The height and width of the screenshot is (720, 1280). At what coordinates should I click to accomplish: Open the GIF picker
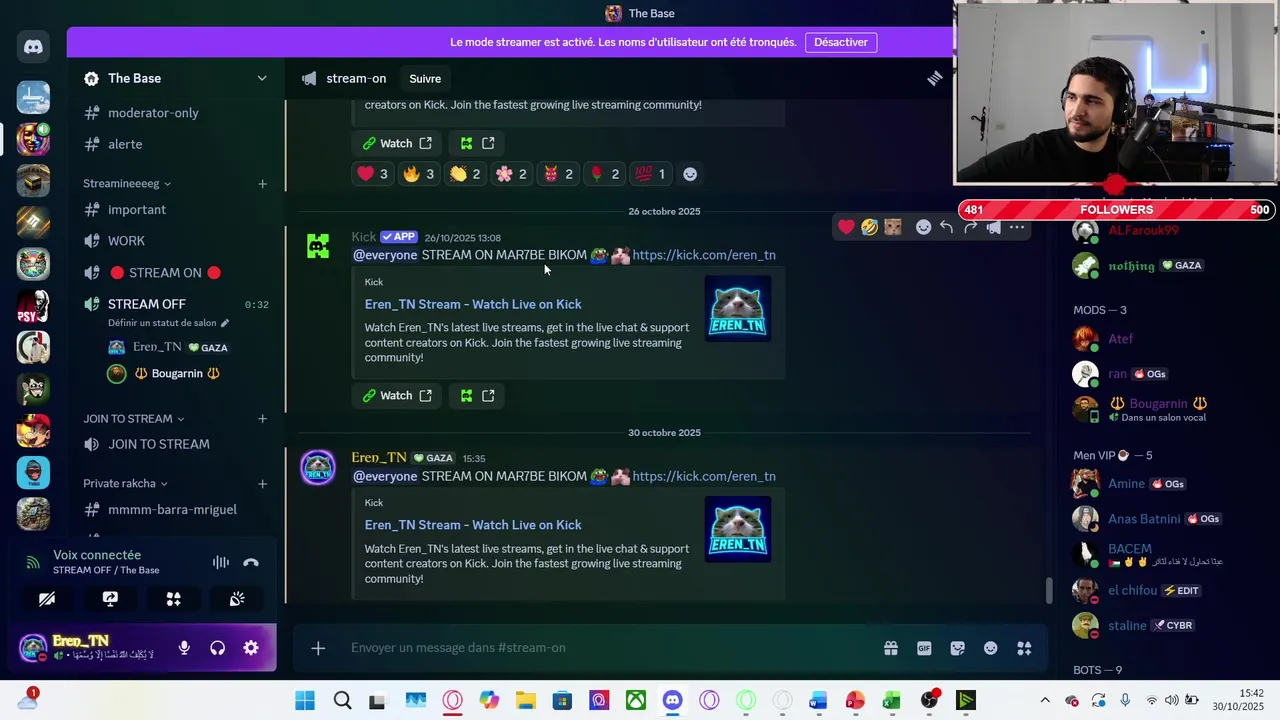(x=924, y=648)
